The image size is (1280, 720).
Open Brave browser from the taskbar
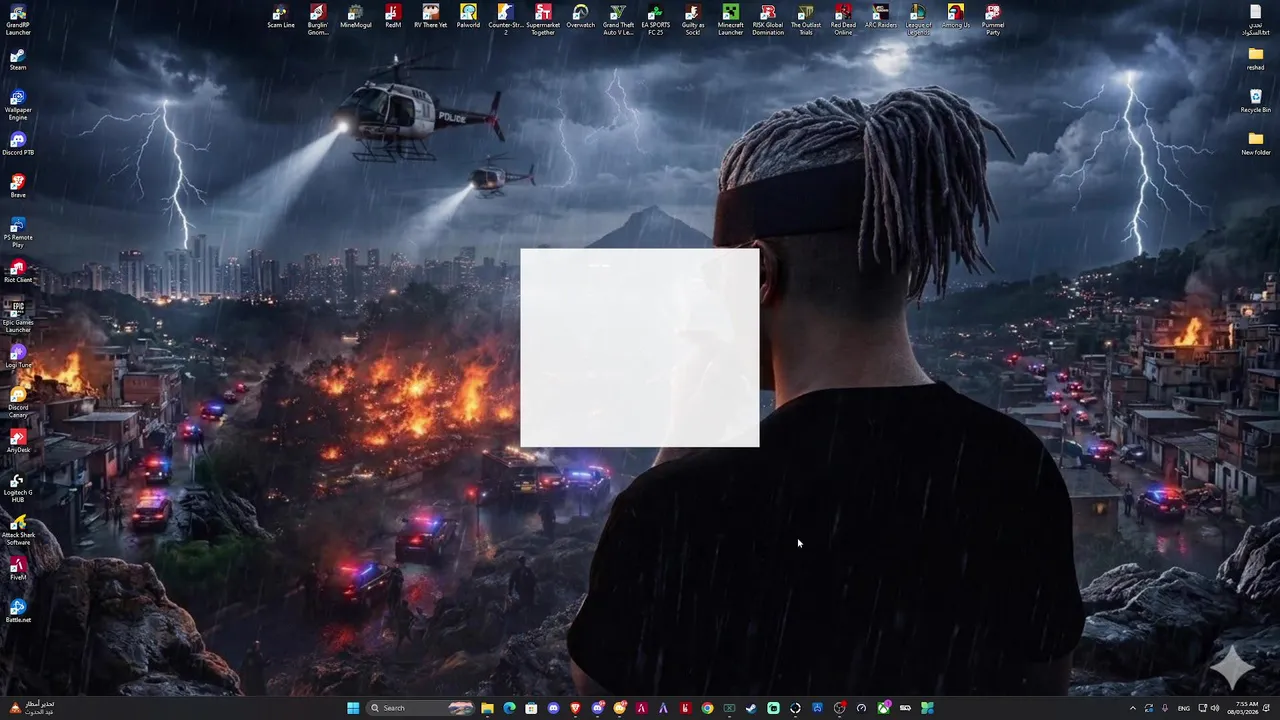[575, 708]
